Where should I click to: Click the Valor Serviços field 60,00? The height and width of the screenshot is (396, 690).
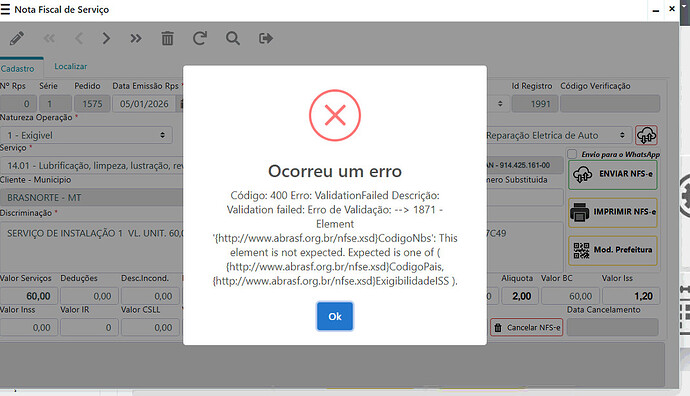tap(29, 296)
